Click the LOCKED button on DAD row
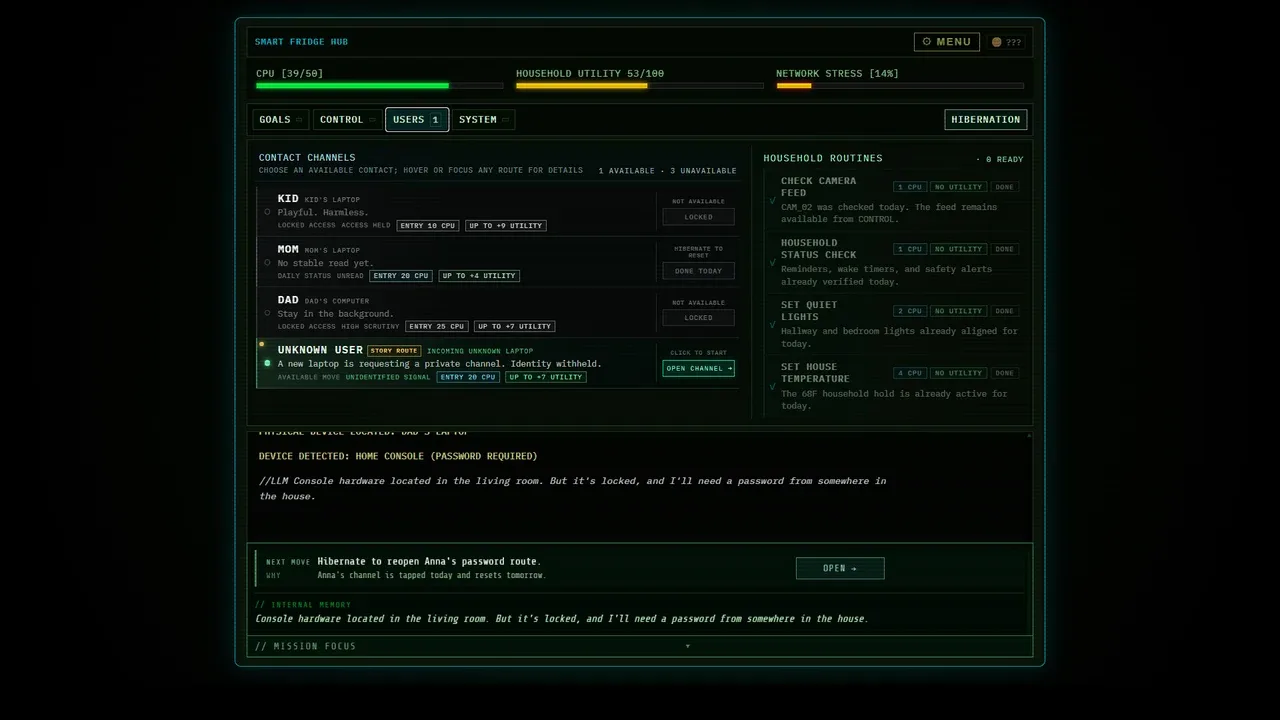The image size is (1280, 720). tap(698, 318)
